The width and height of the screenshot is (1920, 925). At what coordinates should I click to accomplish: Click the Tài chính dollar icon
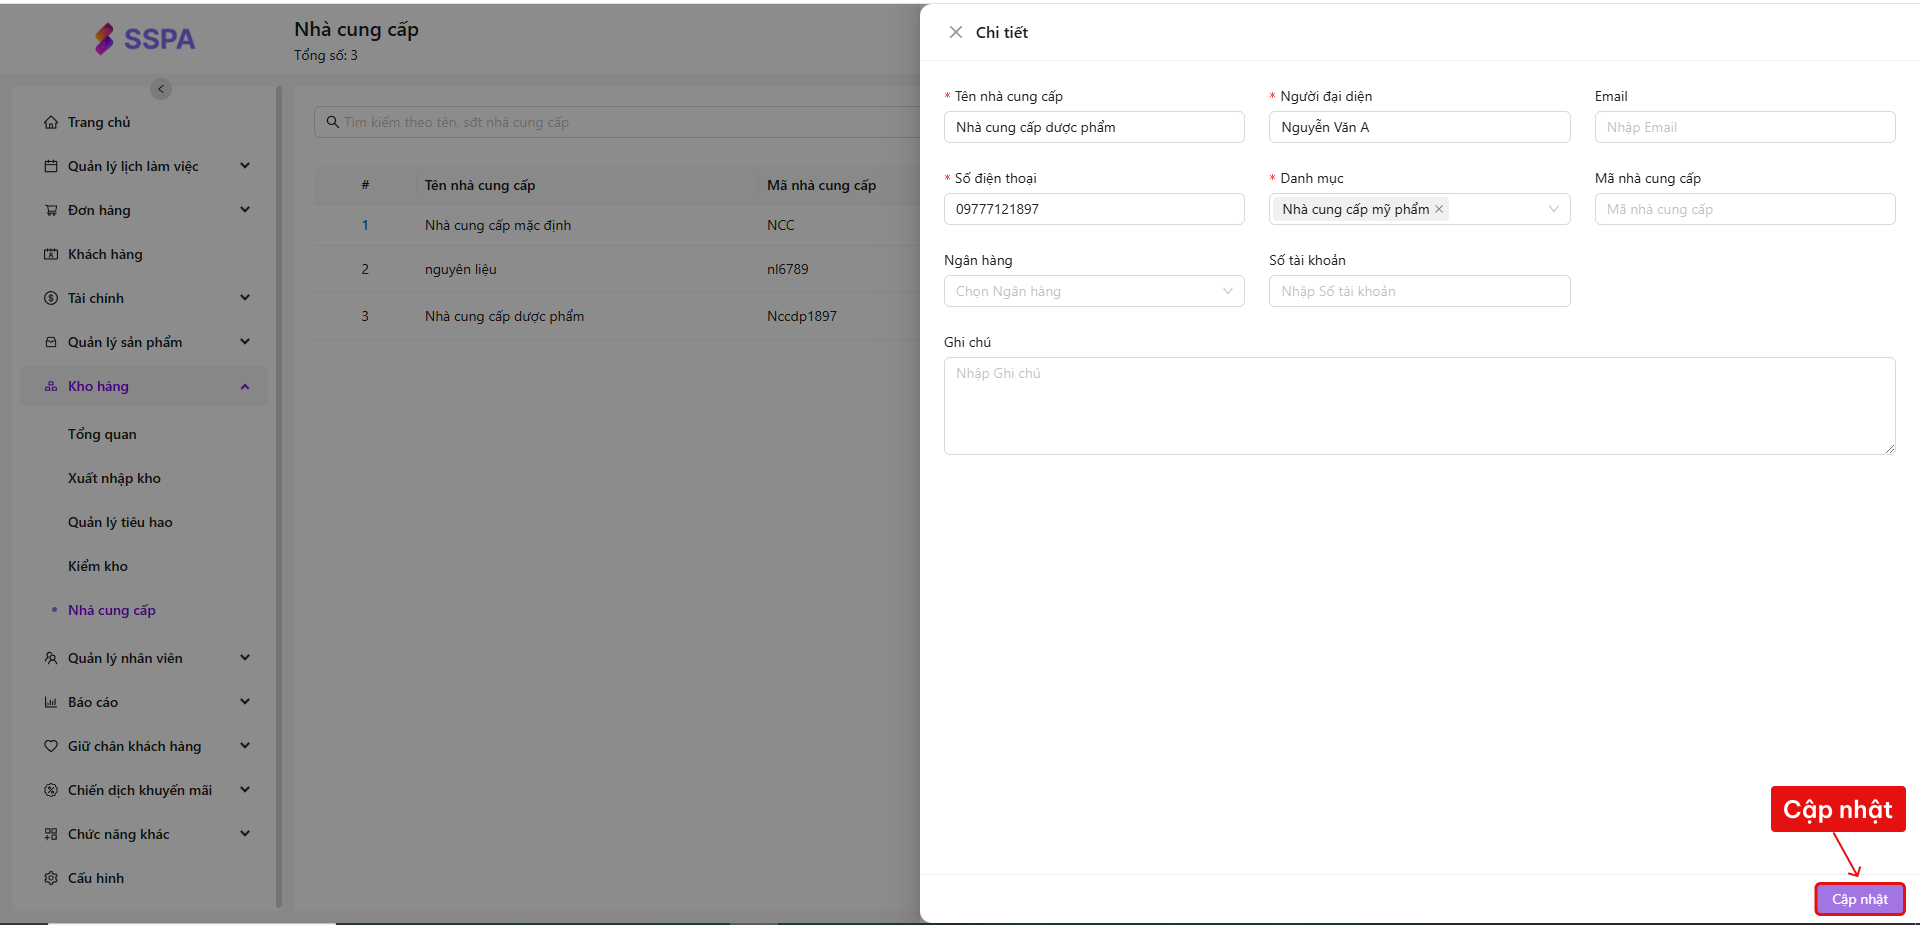[51, 298]
